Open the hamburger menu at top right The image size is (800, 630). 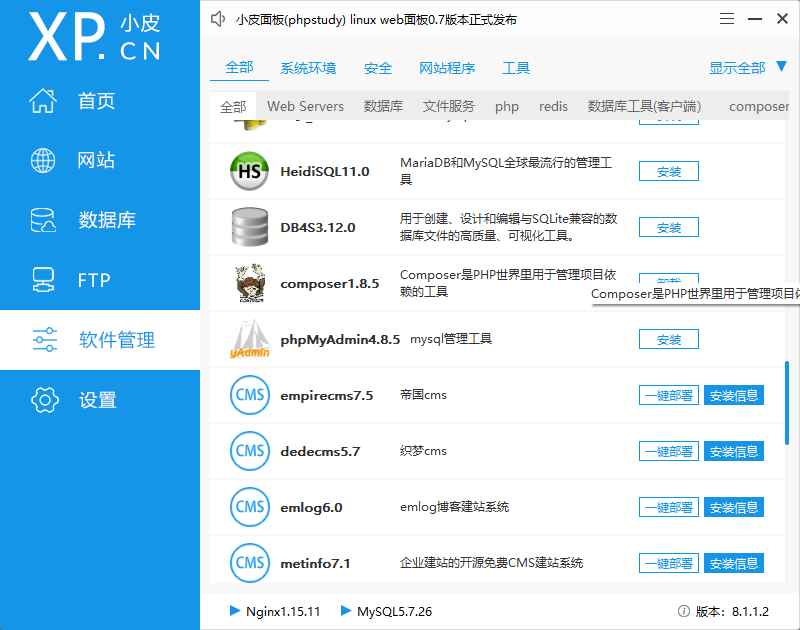point(726,18)
